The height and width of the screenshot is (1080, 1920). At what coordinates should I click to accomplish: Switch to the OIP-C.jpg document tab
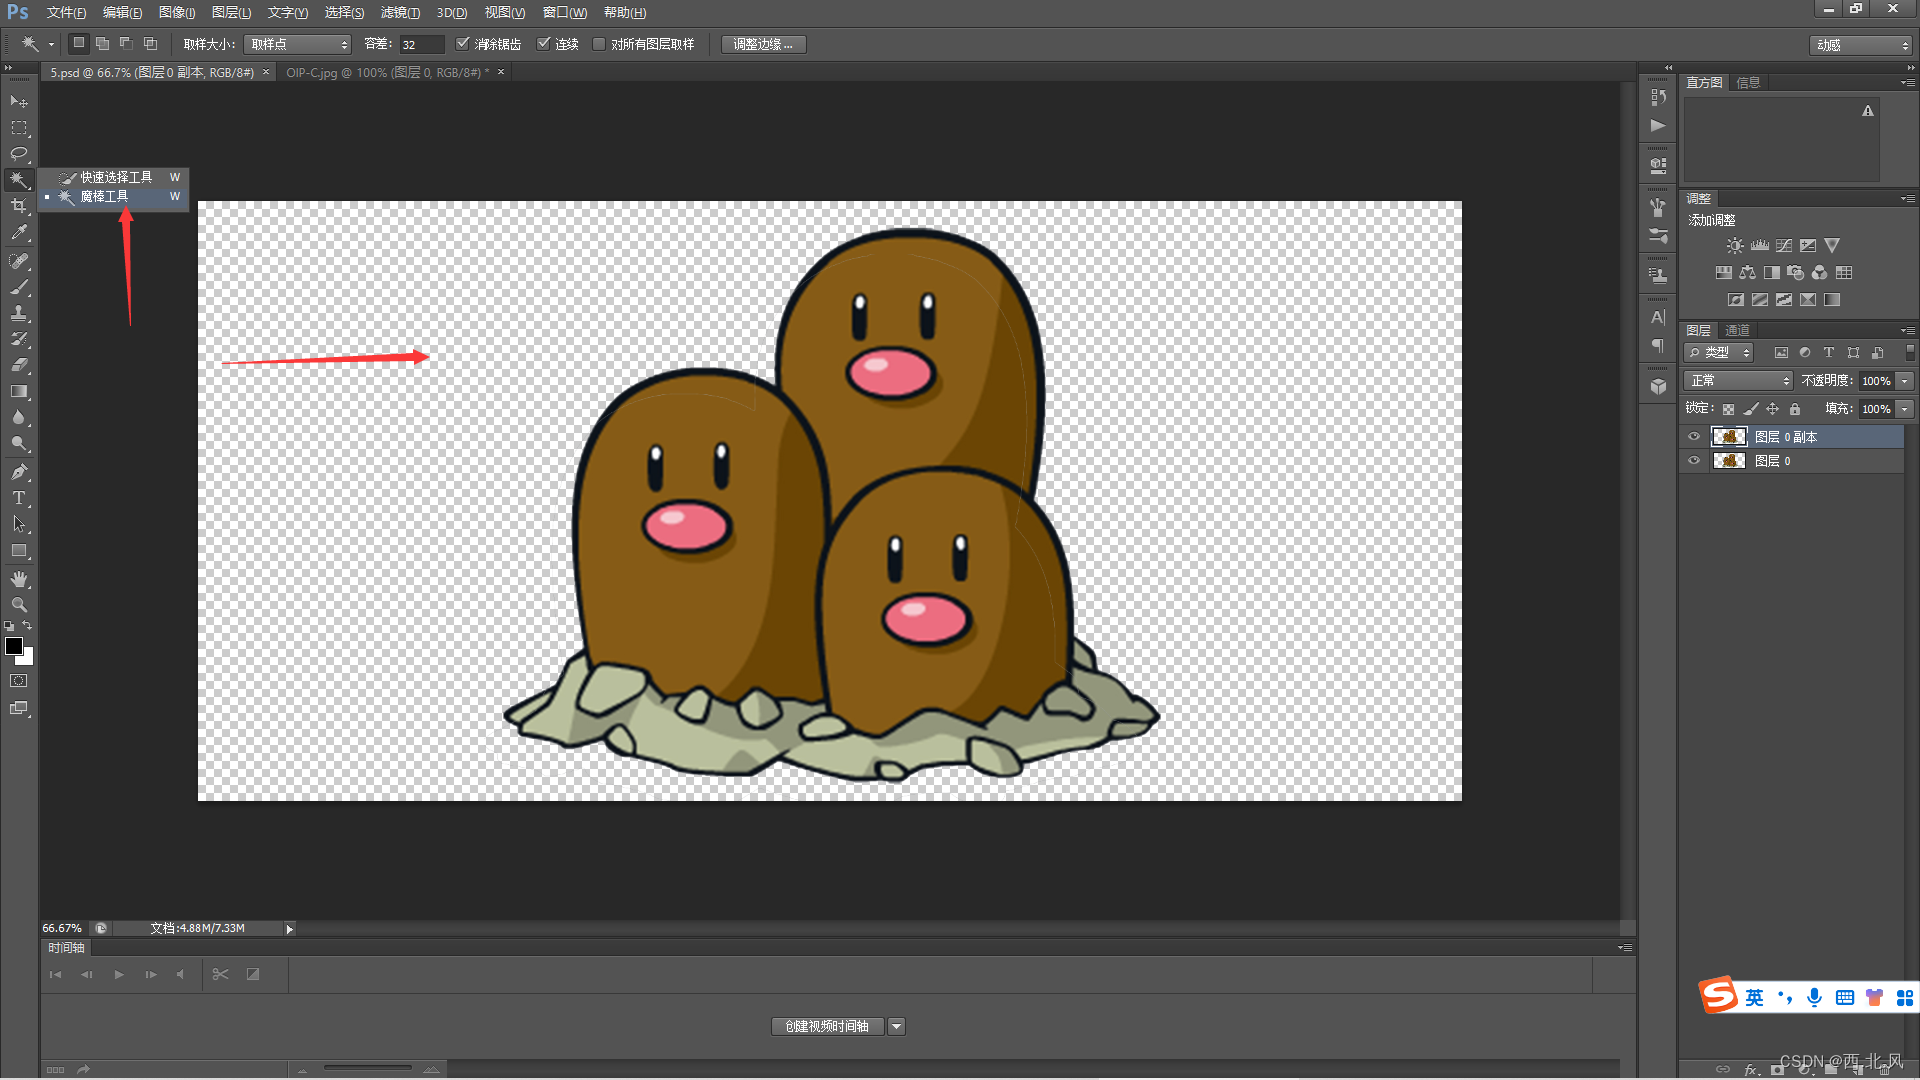[386, 72]
